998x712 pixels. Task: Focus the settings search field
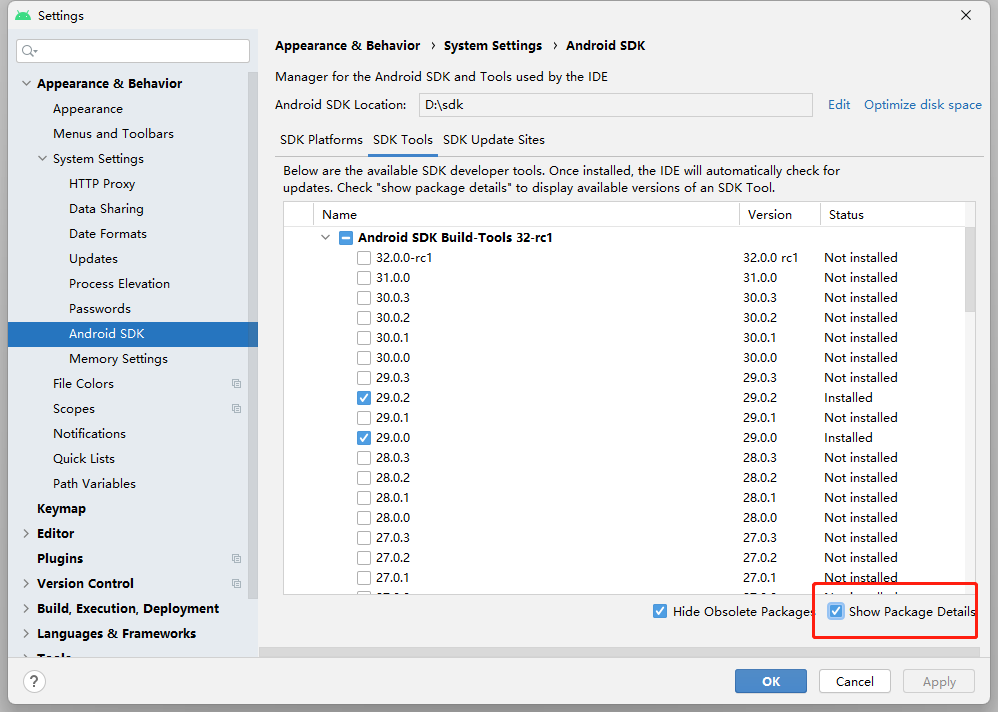(133, 51)
